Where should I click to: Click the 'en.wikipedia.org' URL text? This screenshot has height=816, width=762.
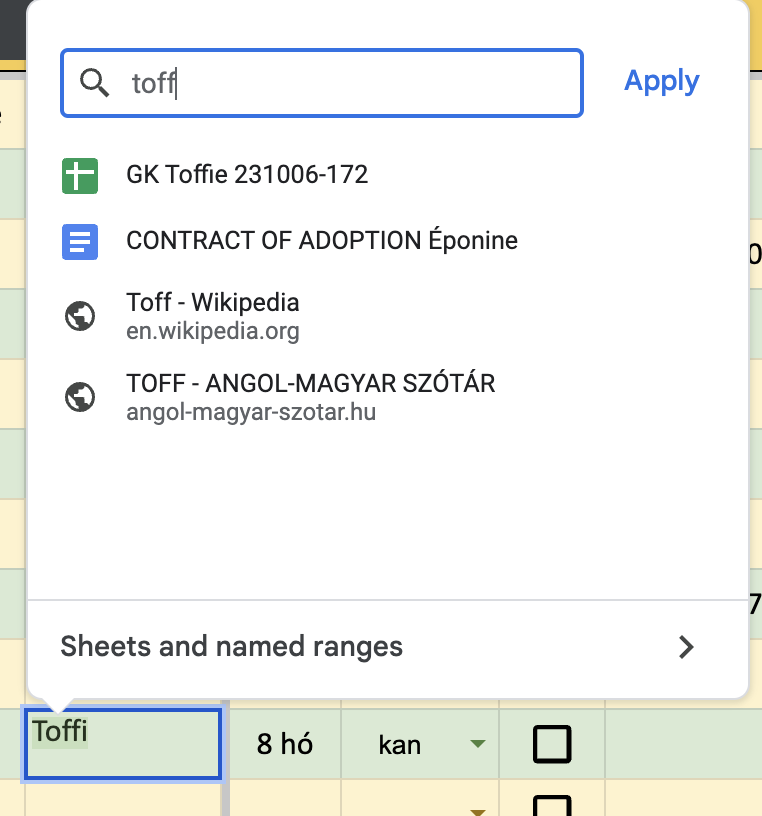(212, 332)
